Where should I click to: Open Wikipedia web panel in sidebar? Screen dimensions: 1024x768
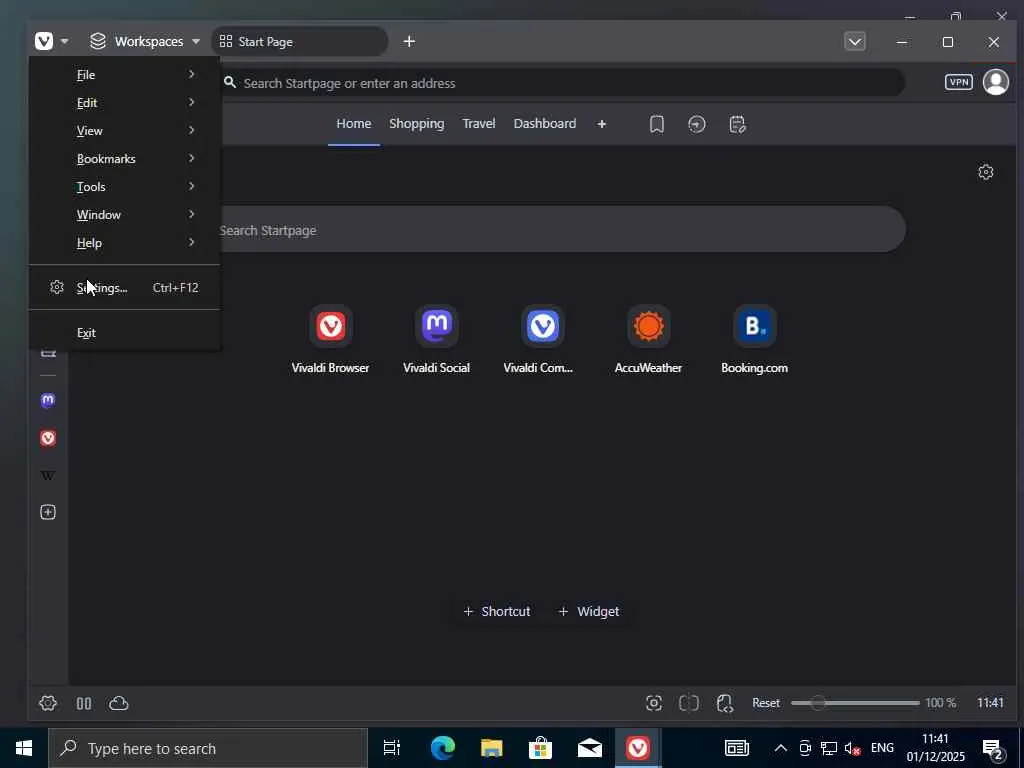[x=48, y=475]
